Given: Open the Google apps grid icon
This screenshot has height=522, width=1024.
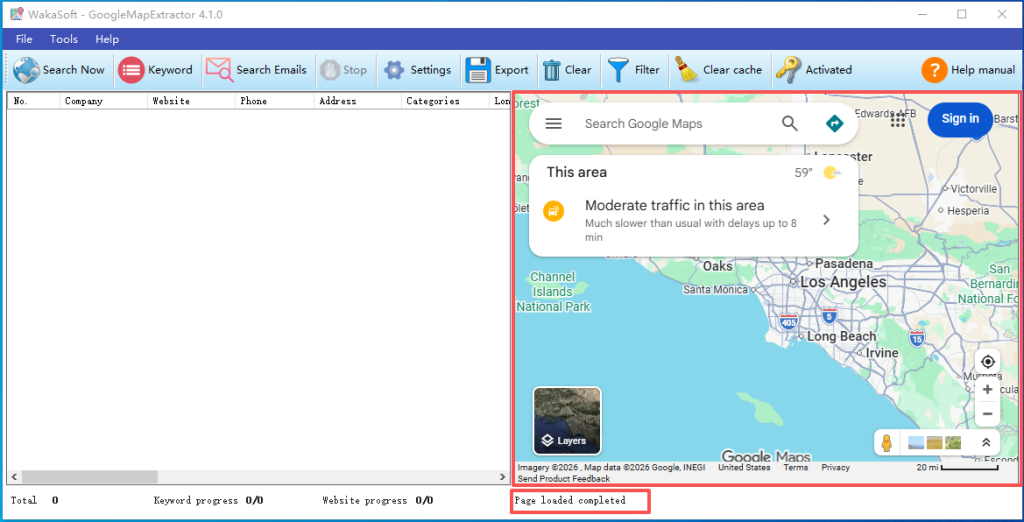Looking at the screenshot, I should pyautogui.click(x=897, y=119).
